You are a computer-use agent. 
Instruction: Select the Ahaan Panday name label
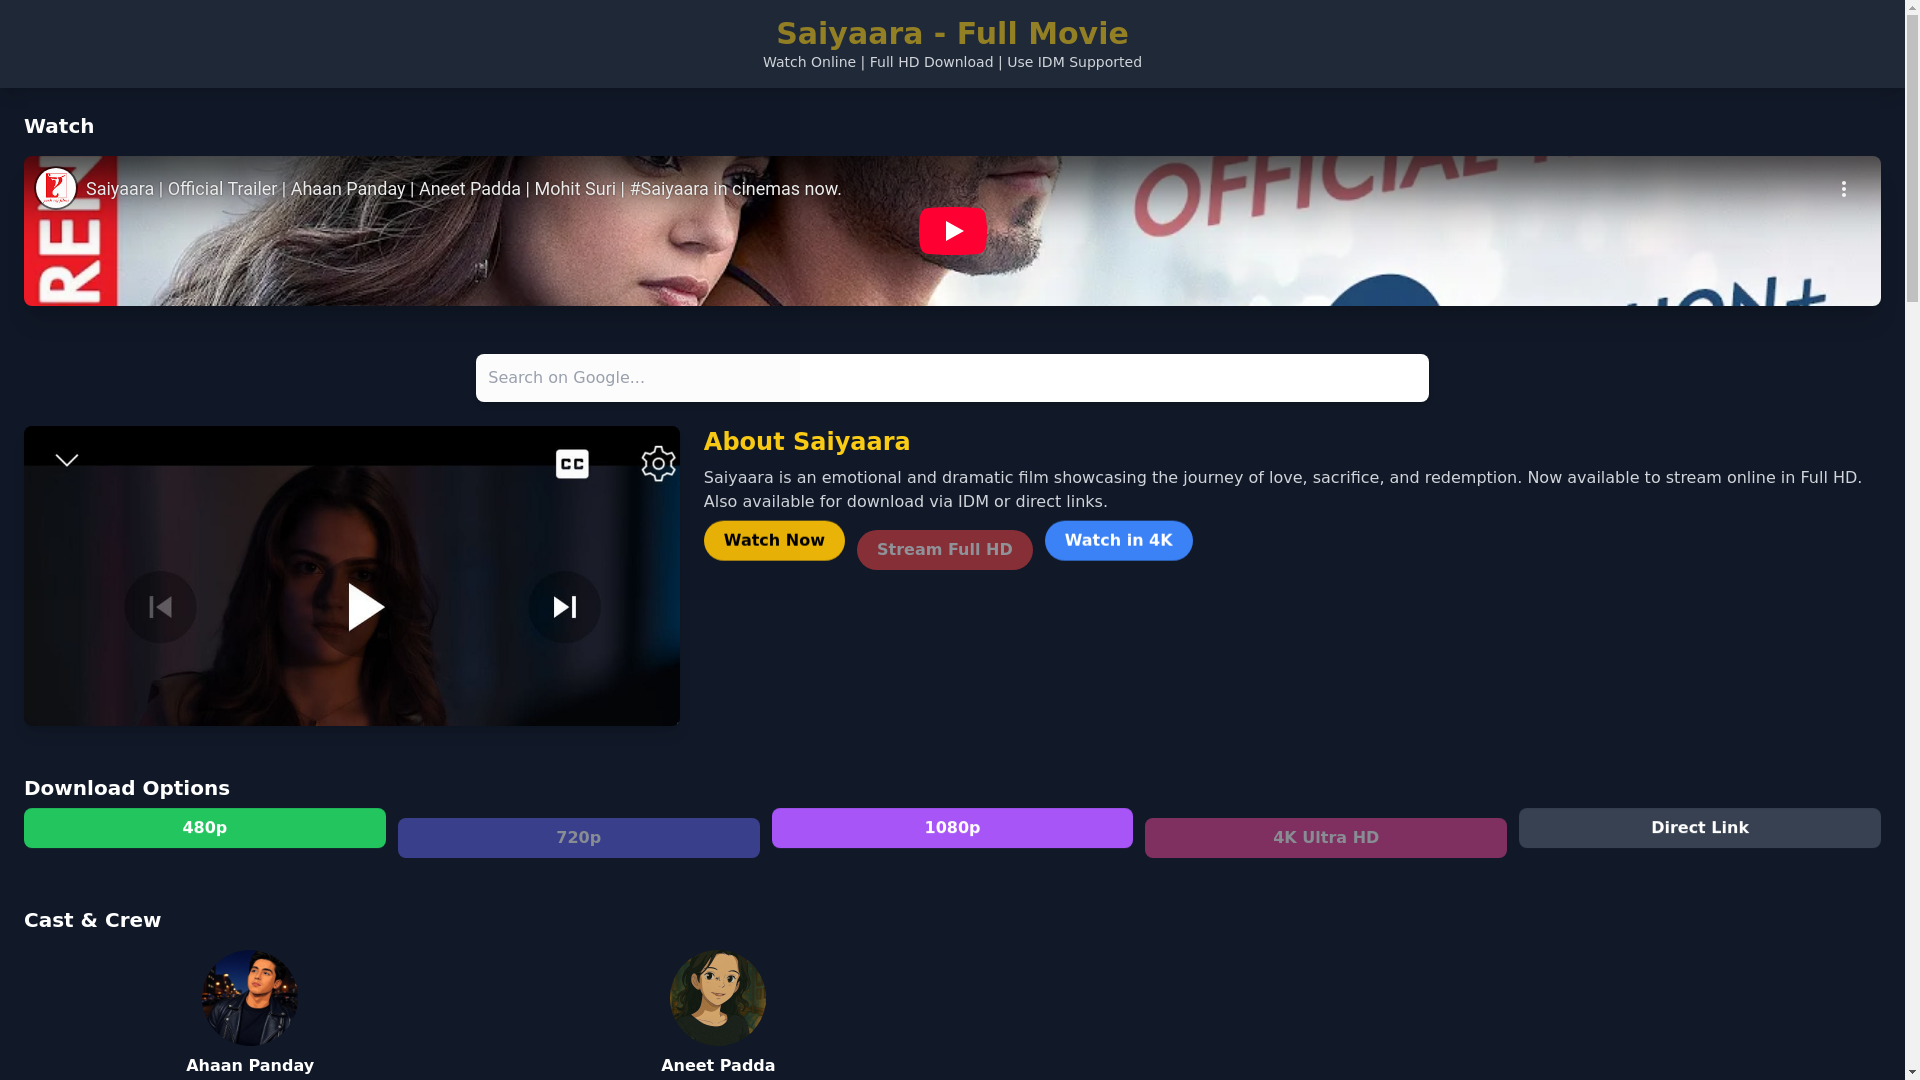pyautogui.click(x=250, y=1066)
